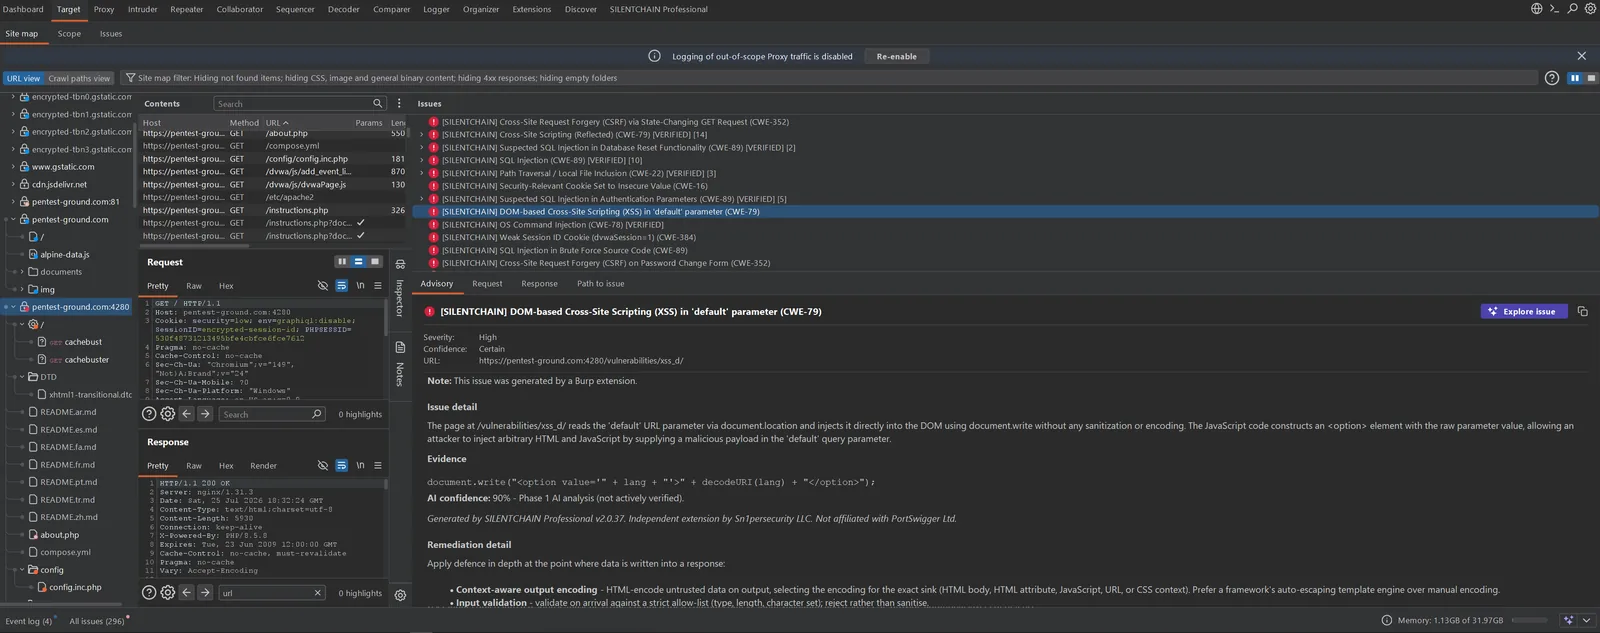This screenshot has height=633, width=1600.
Task: Select top-bottom request/response layout
Action: 358,262
